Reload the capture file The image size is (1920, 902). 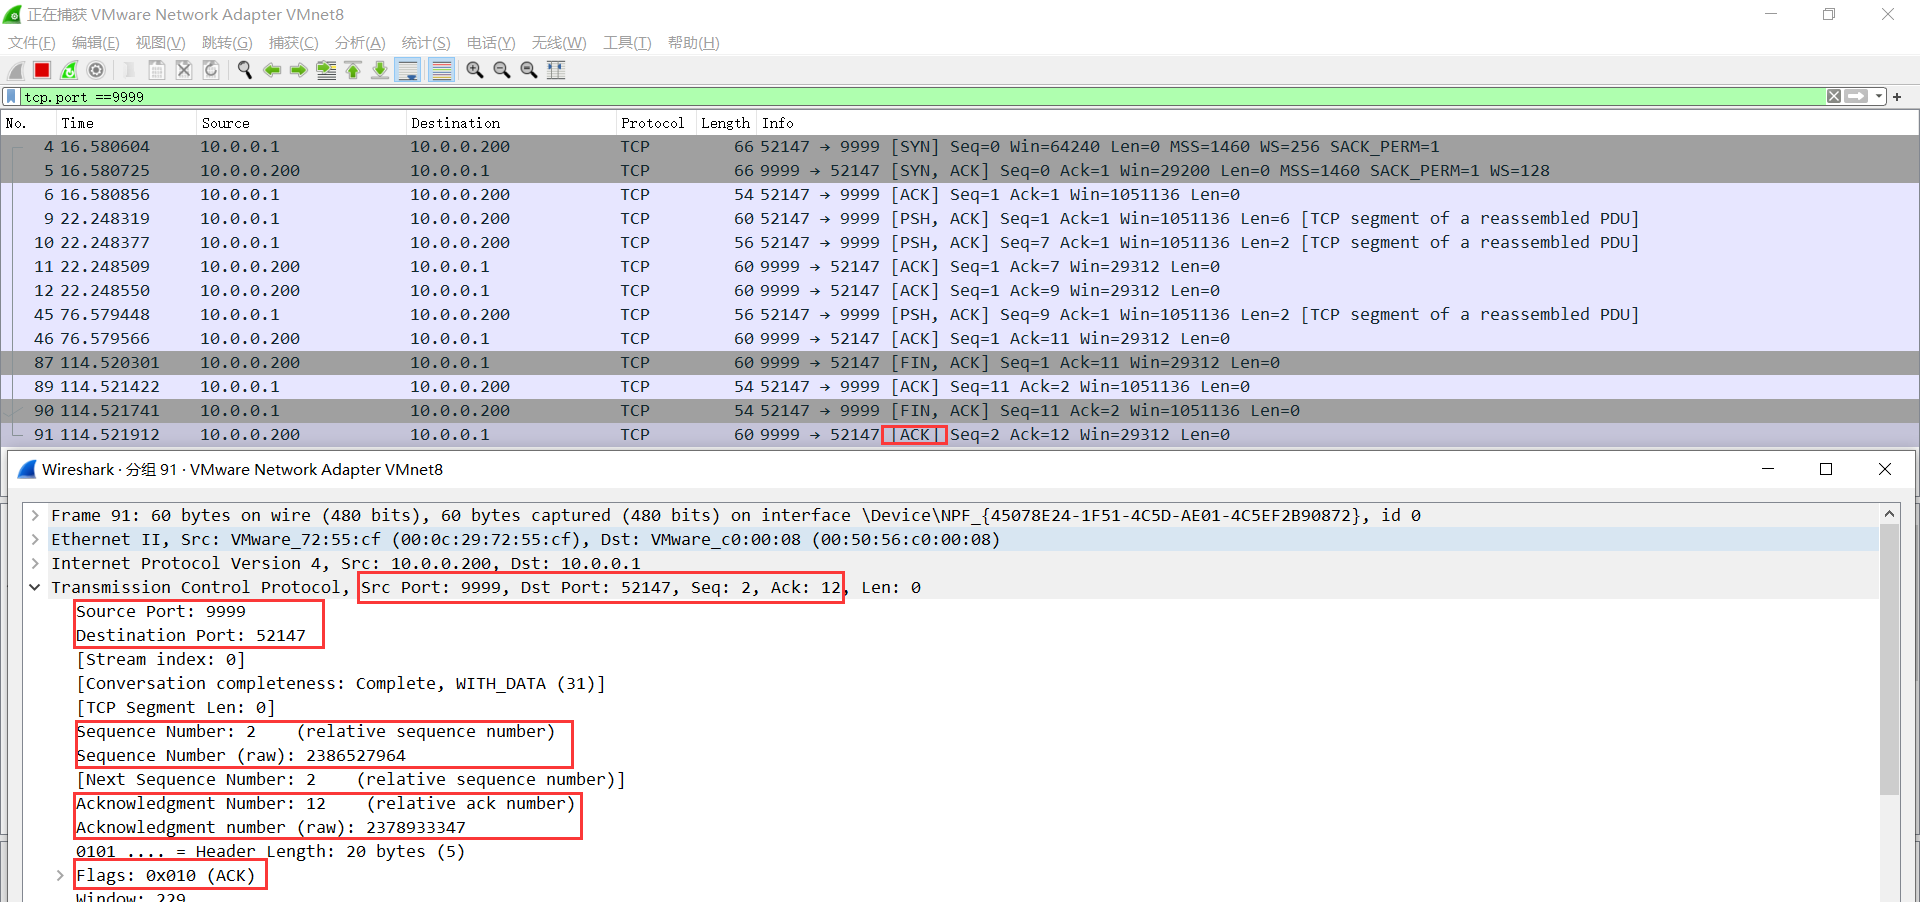coord(211,70)
